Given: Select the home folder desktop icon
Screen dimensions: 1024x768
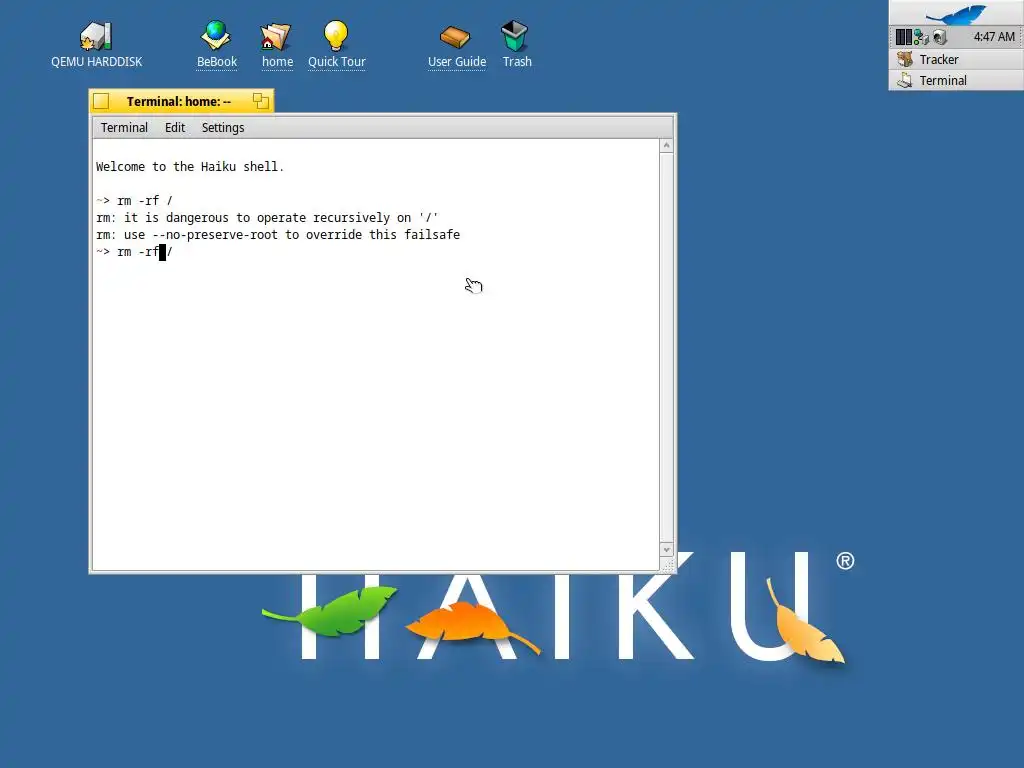Looking at the screenshot, I should tap(276, 37).
